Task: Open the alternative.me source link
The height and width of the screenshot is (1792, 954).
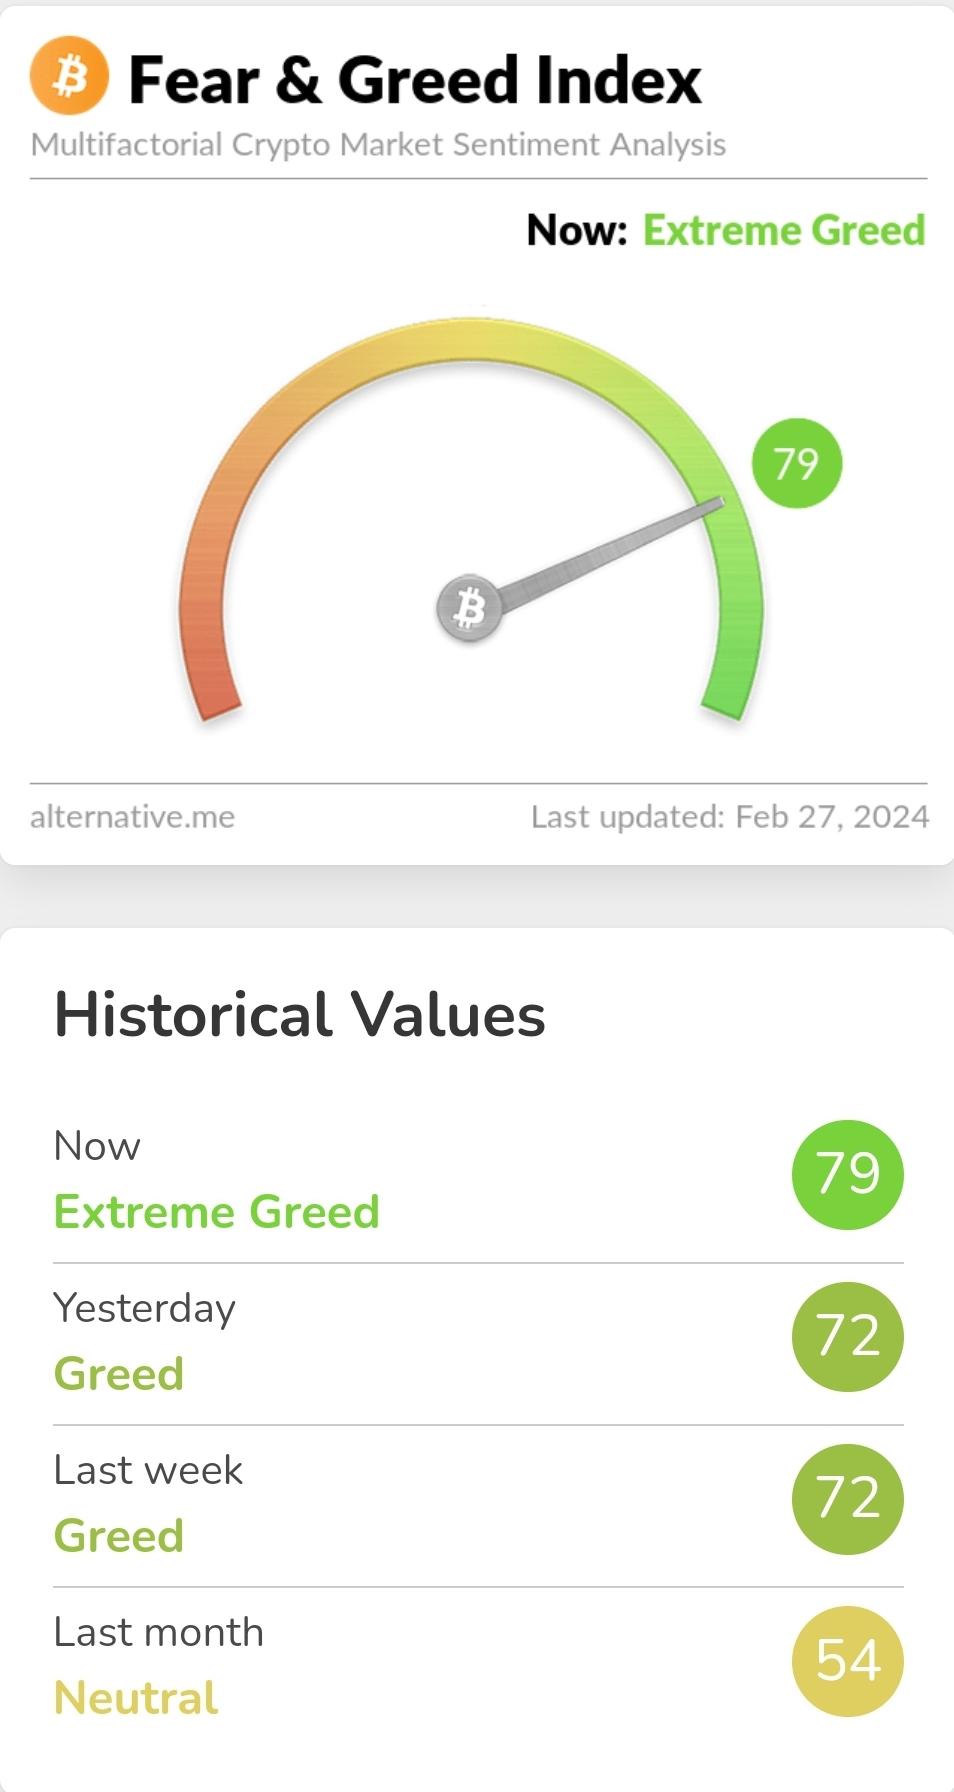Action: pyautogui.click(x=132, y=817)
